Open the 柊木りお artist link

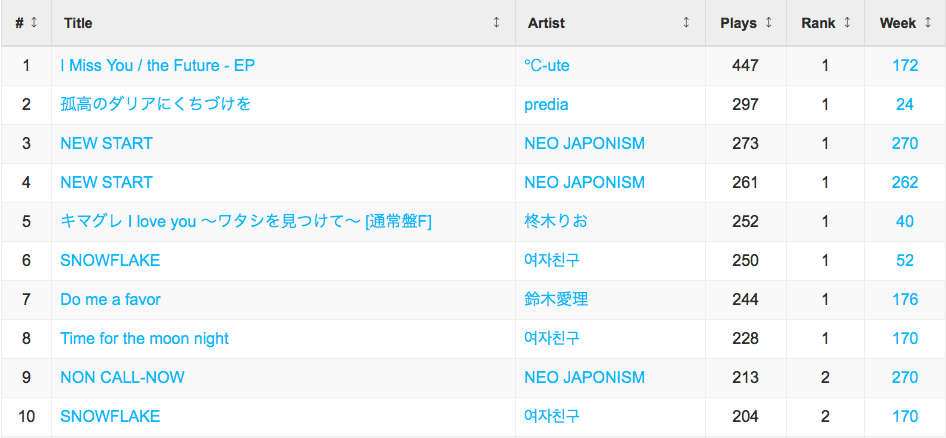click(x=556, y=221)
